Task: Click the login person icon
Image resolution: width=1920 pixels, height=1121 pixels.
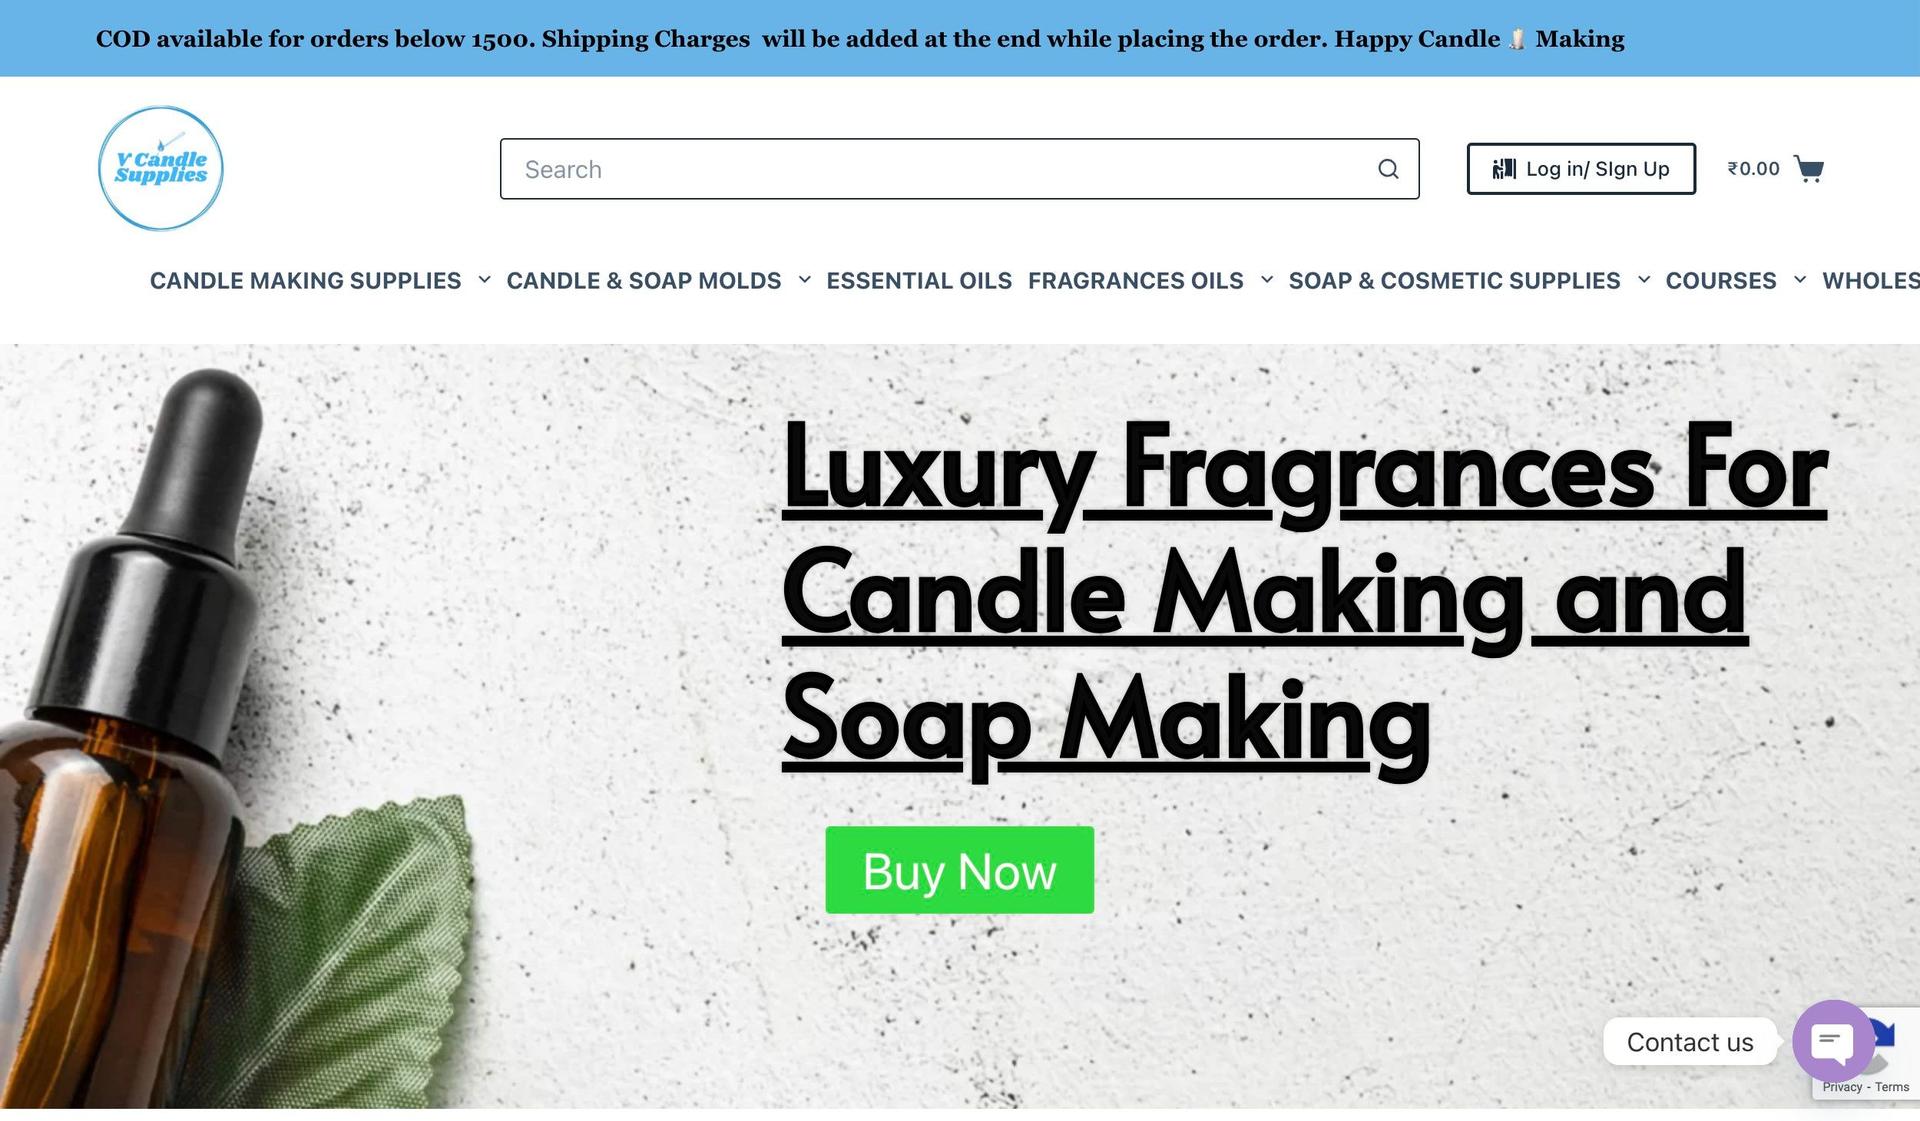Action: (1504, 169)
